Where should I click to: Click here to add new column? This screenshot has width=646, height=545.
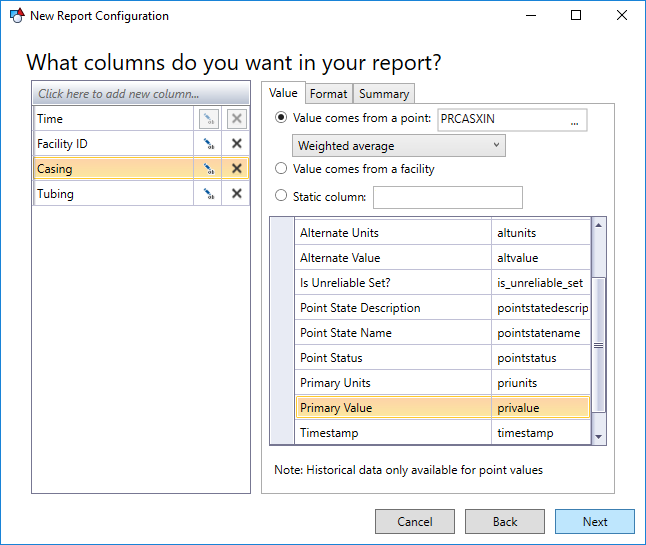tap(141, 94)
